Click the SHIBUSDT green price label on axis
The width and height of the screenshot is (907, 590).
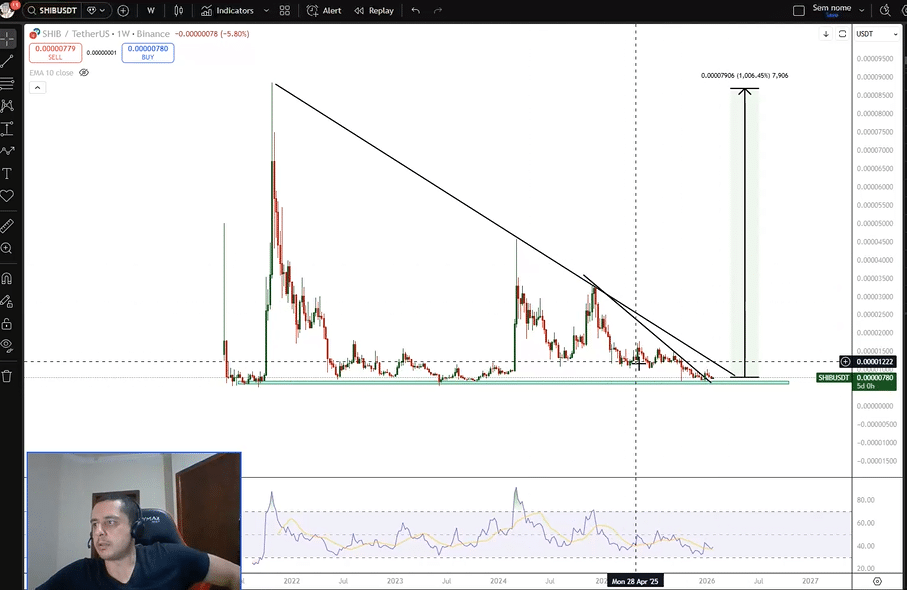pyautogui.click(x=834, y=378)
